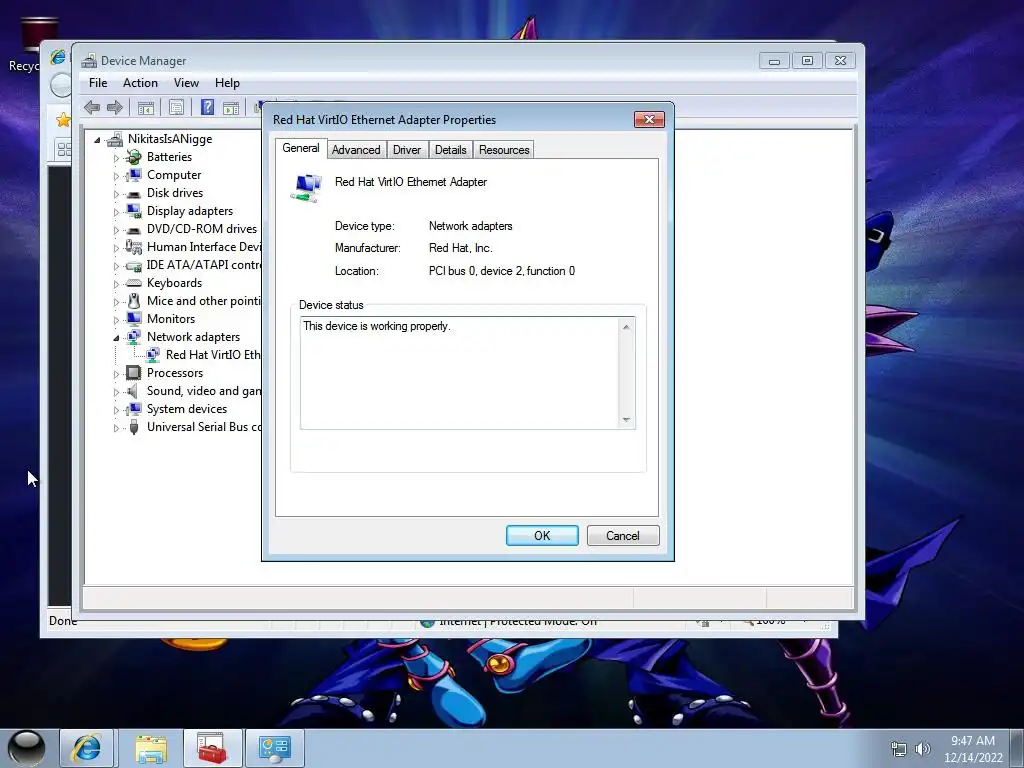Image resolution: width=1024 pixels, height=768 pixels.
Task: Click the network icon in system tray
Action: click(899, 749)
